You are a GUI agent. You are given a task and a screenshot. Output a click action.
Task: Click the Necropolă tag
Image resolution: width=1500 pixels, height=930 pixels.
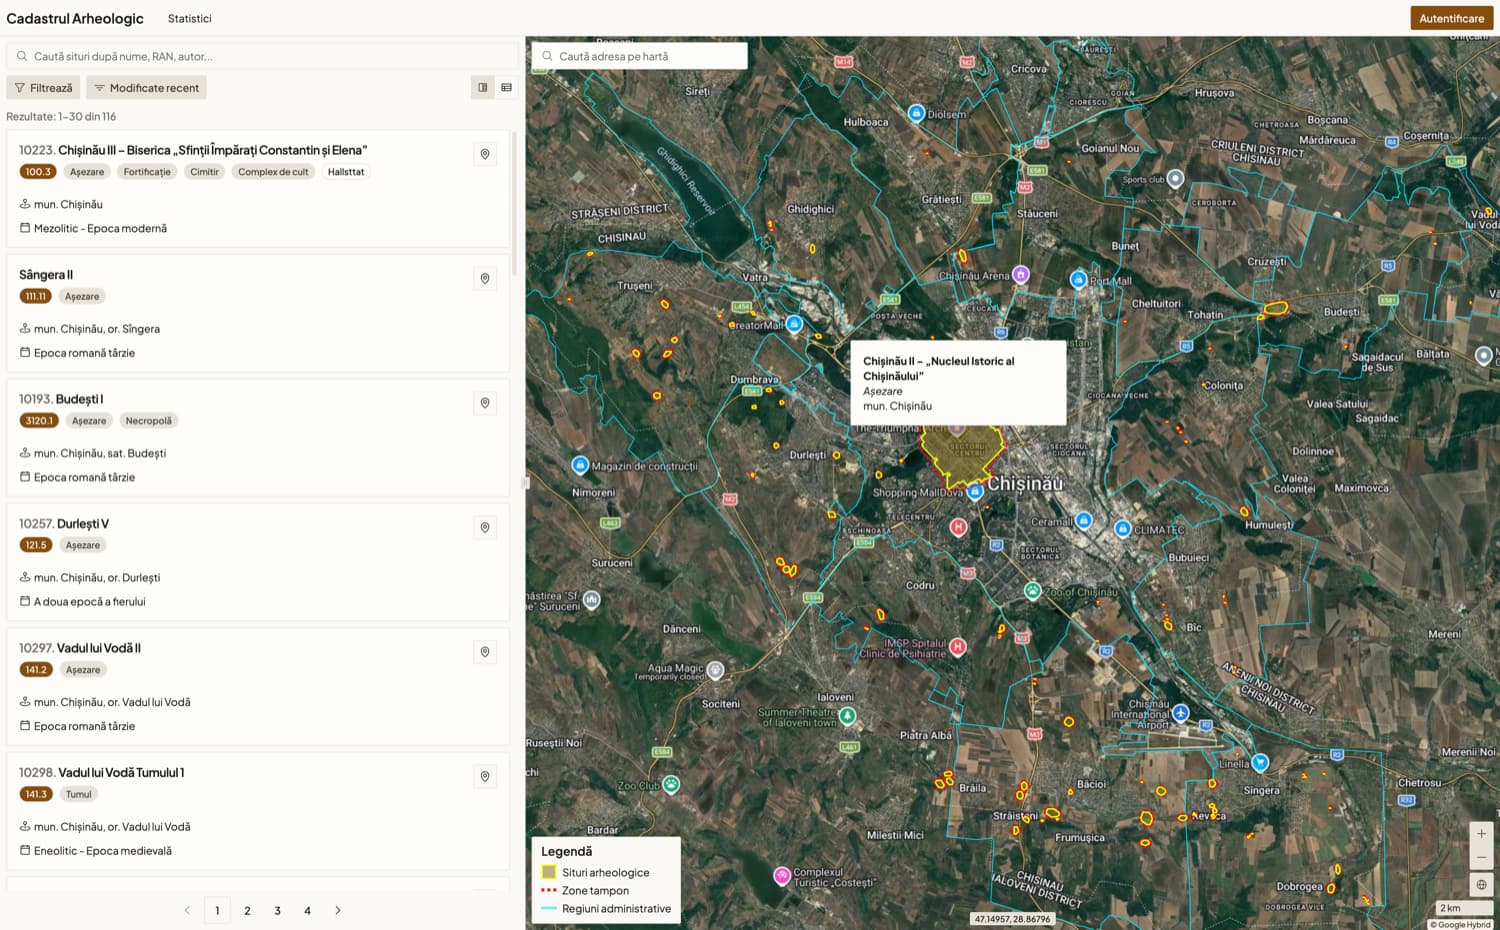click(x=149, y=421)
